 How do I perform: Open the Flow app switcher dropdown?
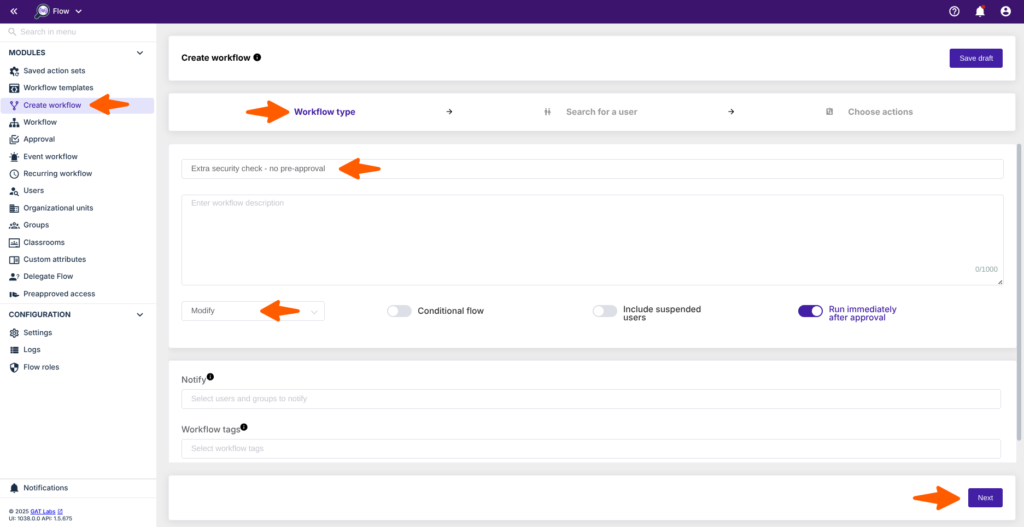(58, 11)
